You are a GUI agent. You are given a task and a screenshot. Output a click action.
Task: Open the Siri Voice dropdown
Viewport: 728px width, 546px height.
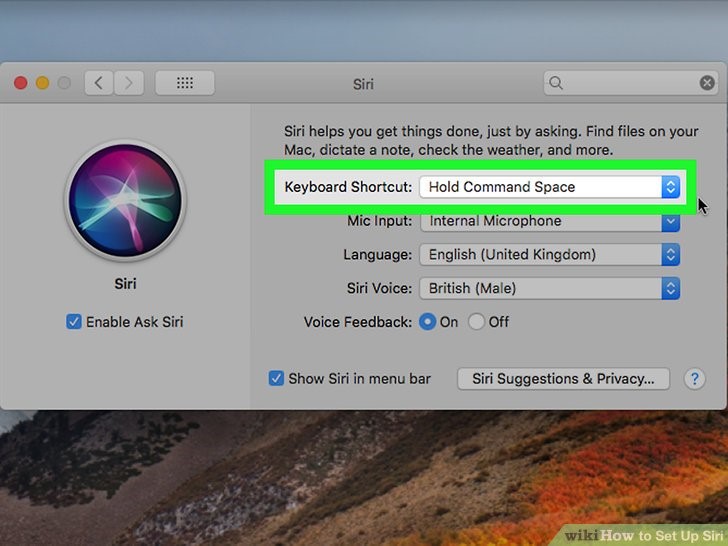550,289
